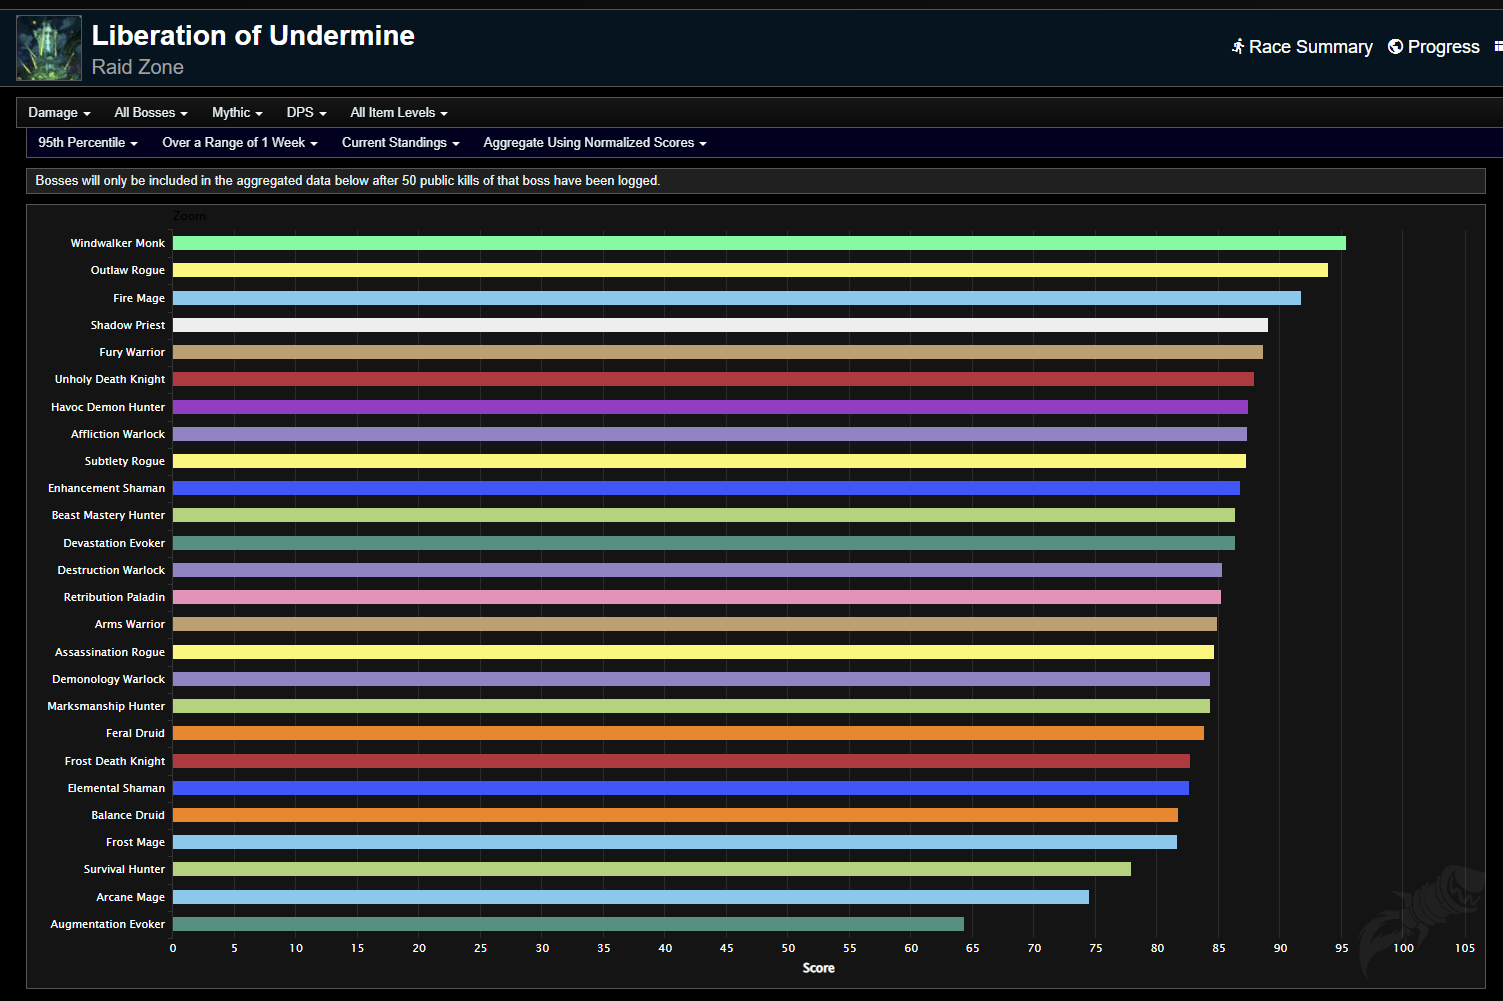Screen dimensions: 1503x1001
Task: Click the Progress globe icon
Action: point(1395,47)
